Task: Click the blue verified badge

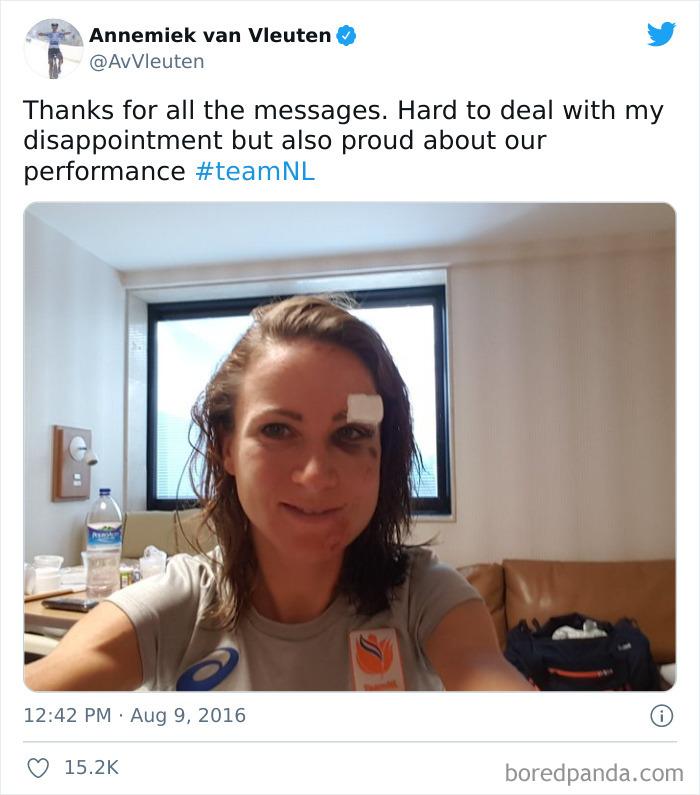Action: [346, 36]
